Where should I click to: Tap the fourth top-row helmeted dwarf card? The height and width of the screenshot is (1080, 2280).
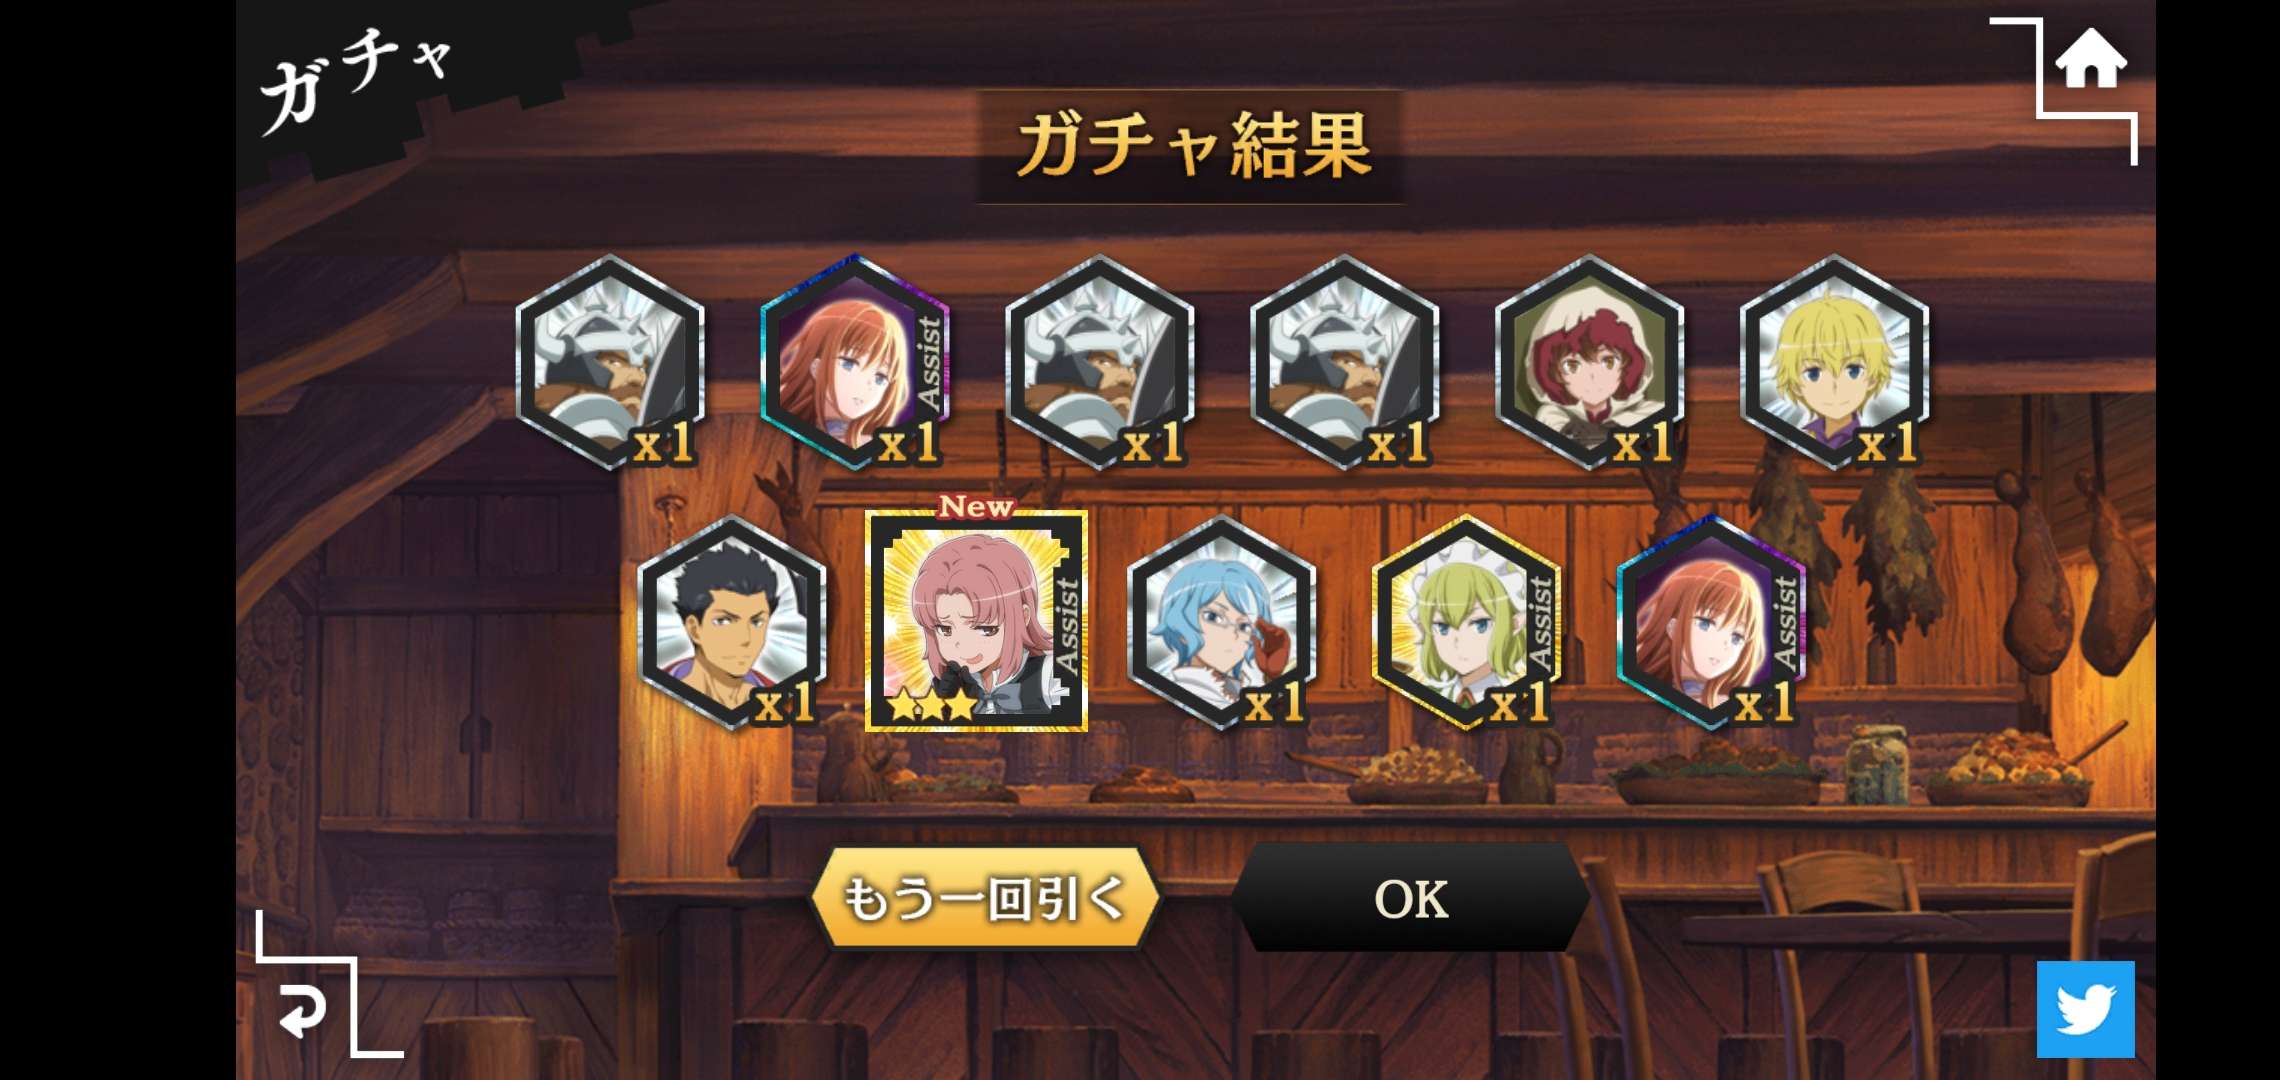coord(1345,362)
